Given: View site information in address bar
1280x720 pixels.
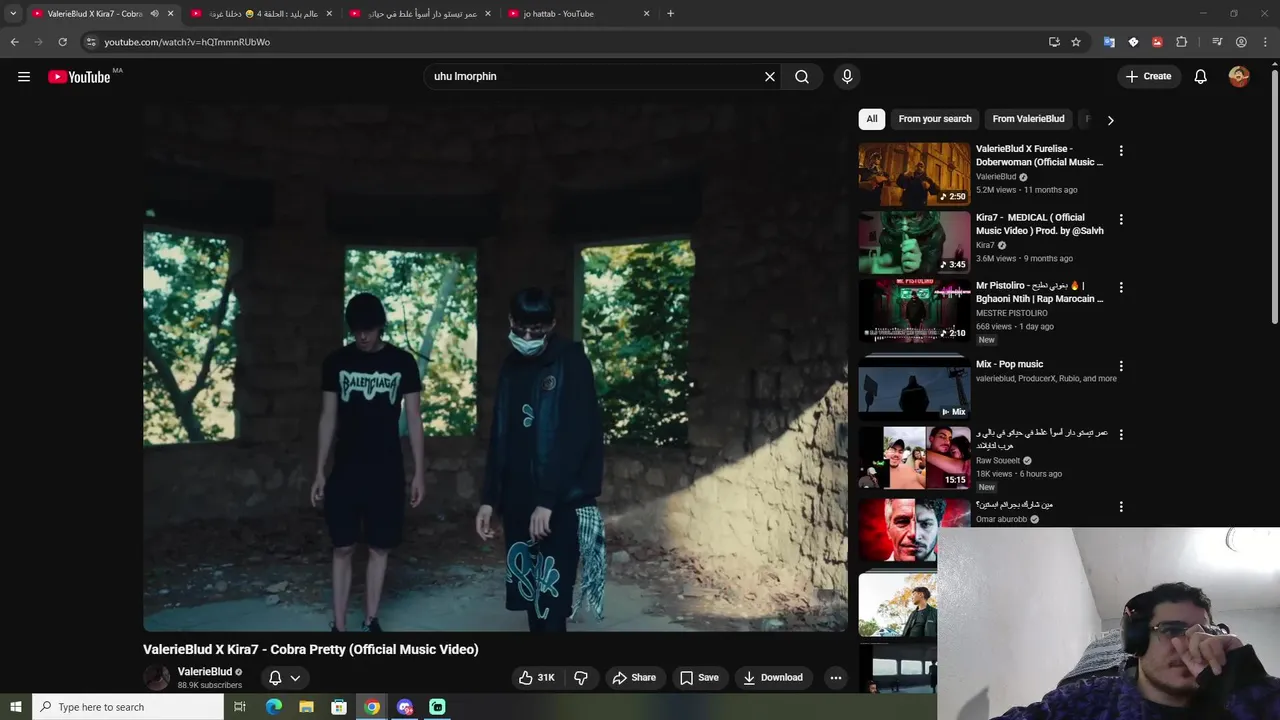Looking at the screenshot, I should coord(91,42).
